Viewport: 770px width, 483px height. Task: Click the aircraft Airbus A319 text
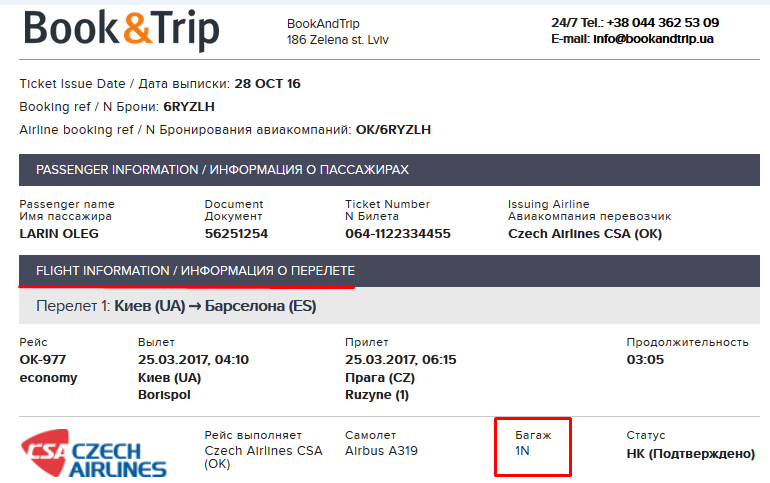[x=381, y=451]
